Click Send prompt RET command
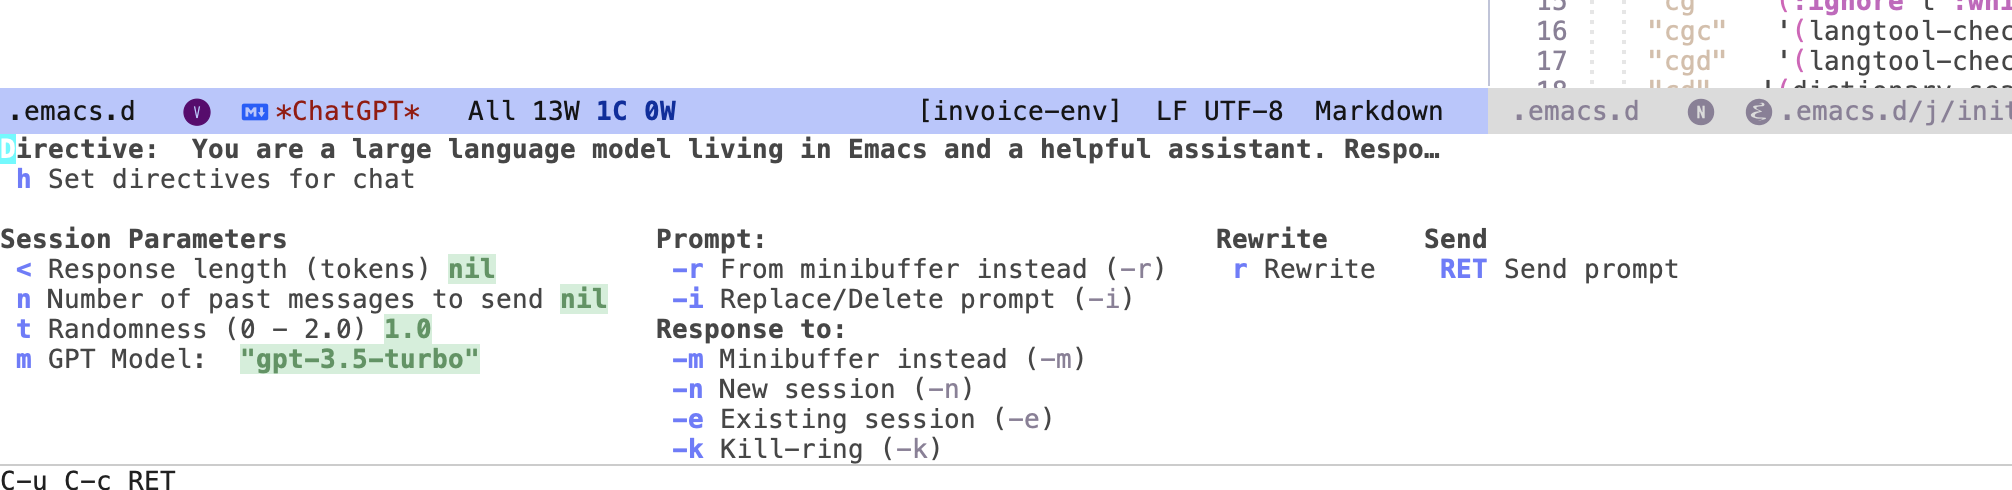This screenshot has height=490, width=2012. pos(1558,269)
